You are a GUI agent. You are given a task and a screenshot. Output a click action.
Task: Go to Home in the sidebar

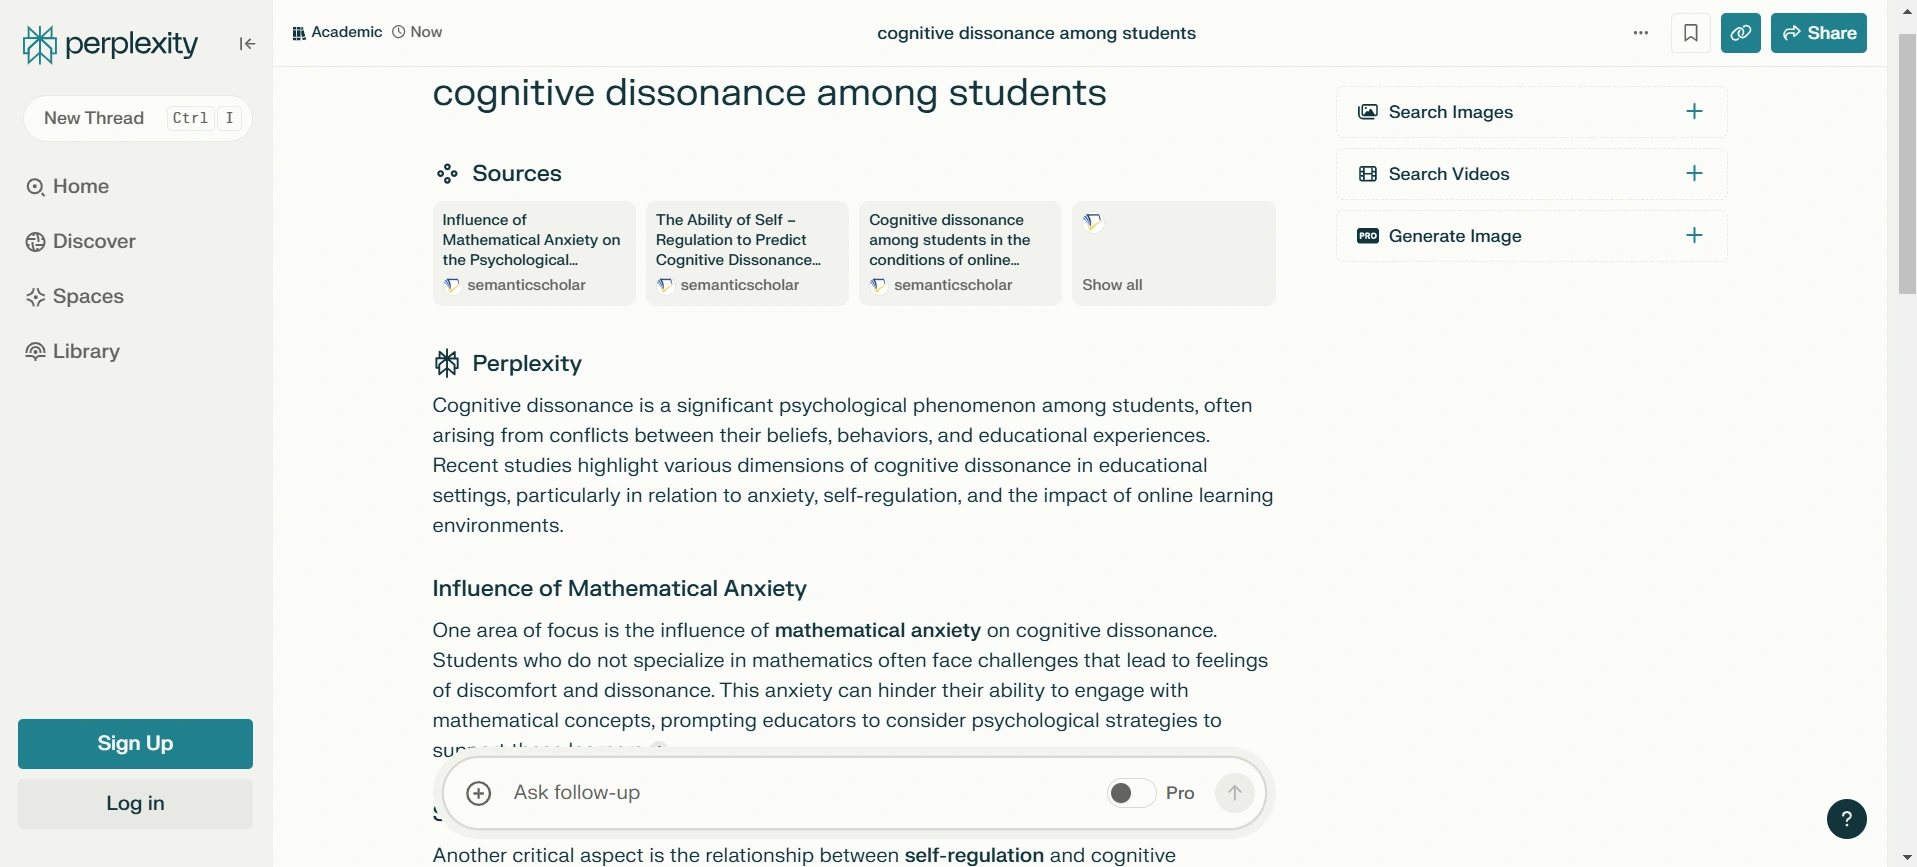pos(68,187)
